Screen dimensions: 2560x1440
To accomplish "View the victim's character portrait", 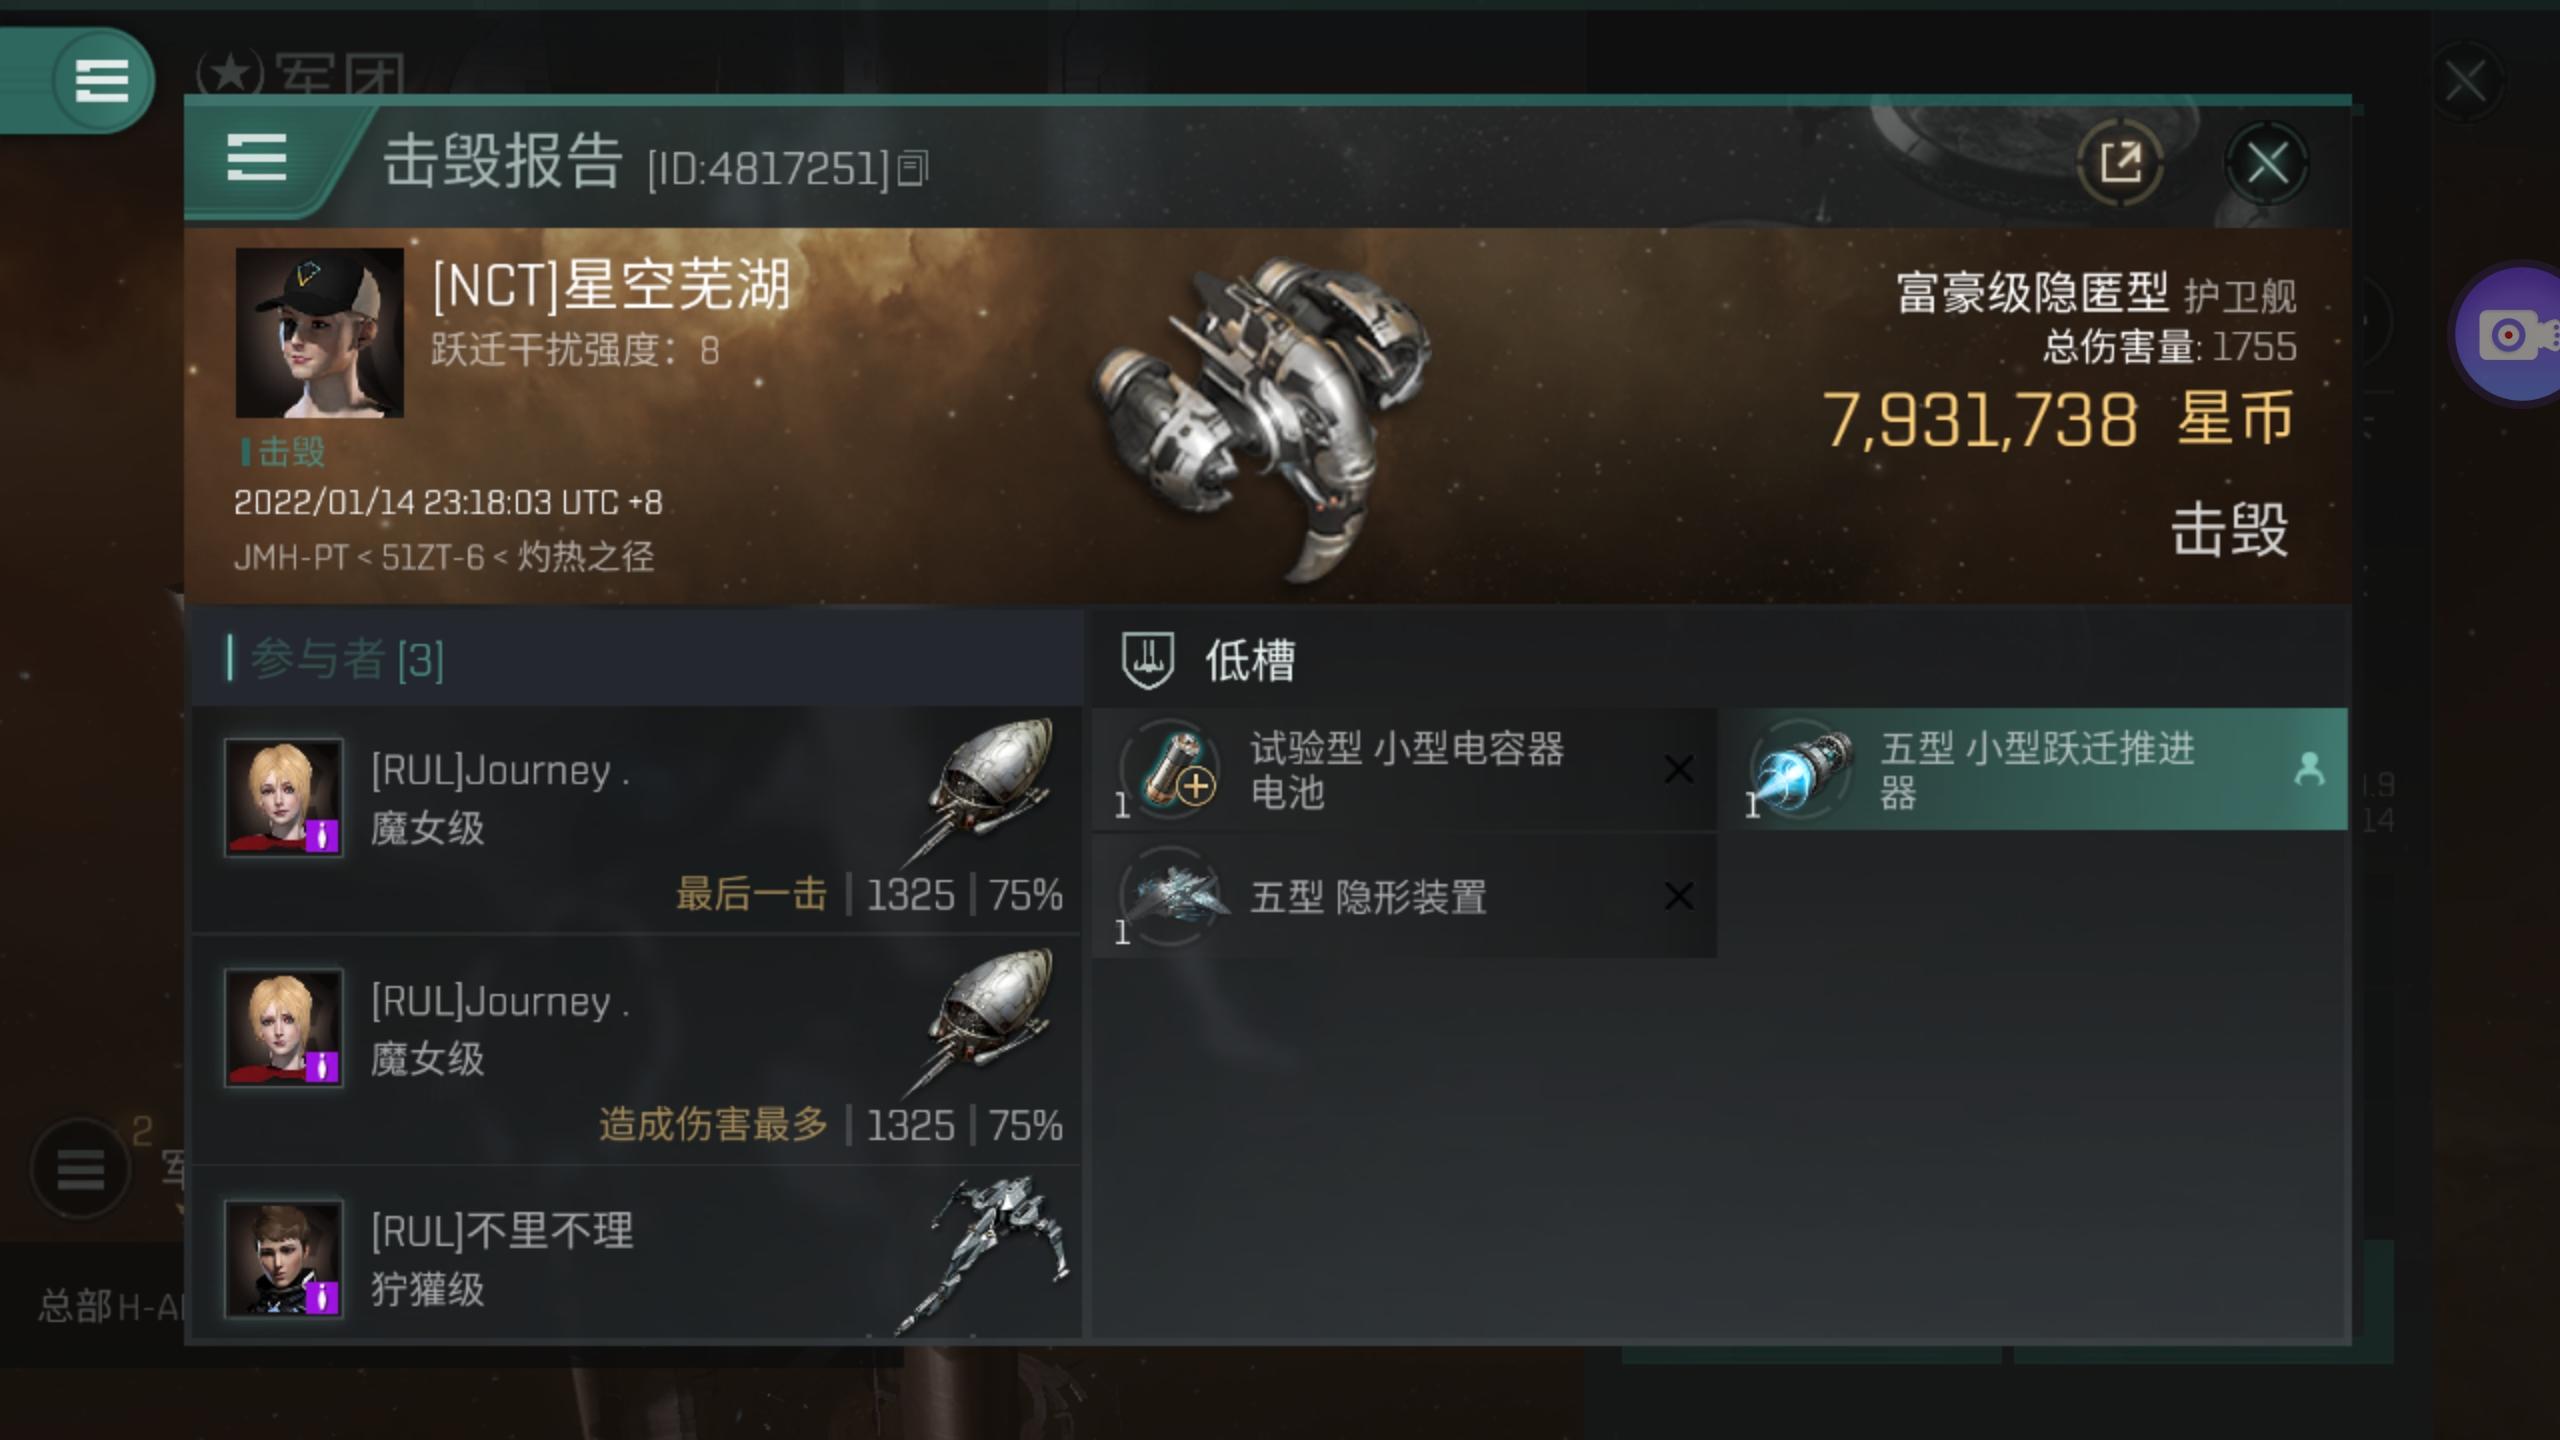I will pyautogui.click(x=320, y=333).
